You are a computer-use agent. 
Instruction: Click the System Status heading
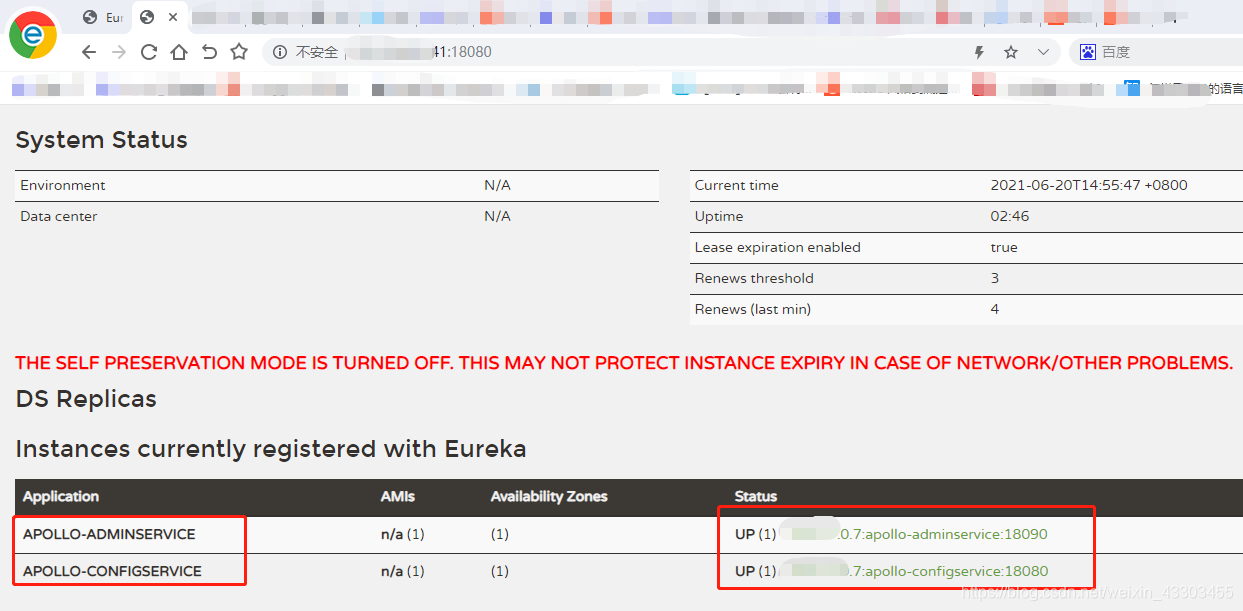(101, 140)
